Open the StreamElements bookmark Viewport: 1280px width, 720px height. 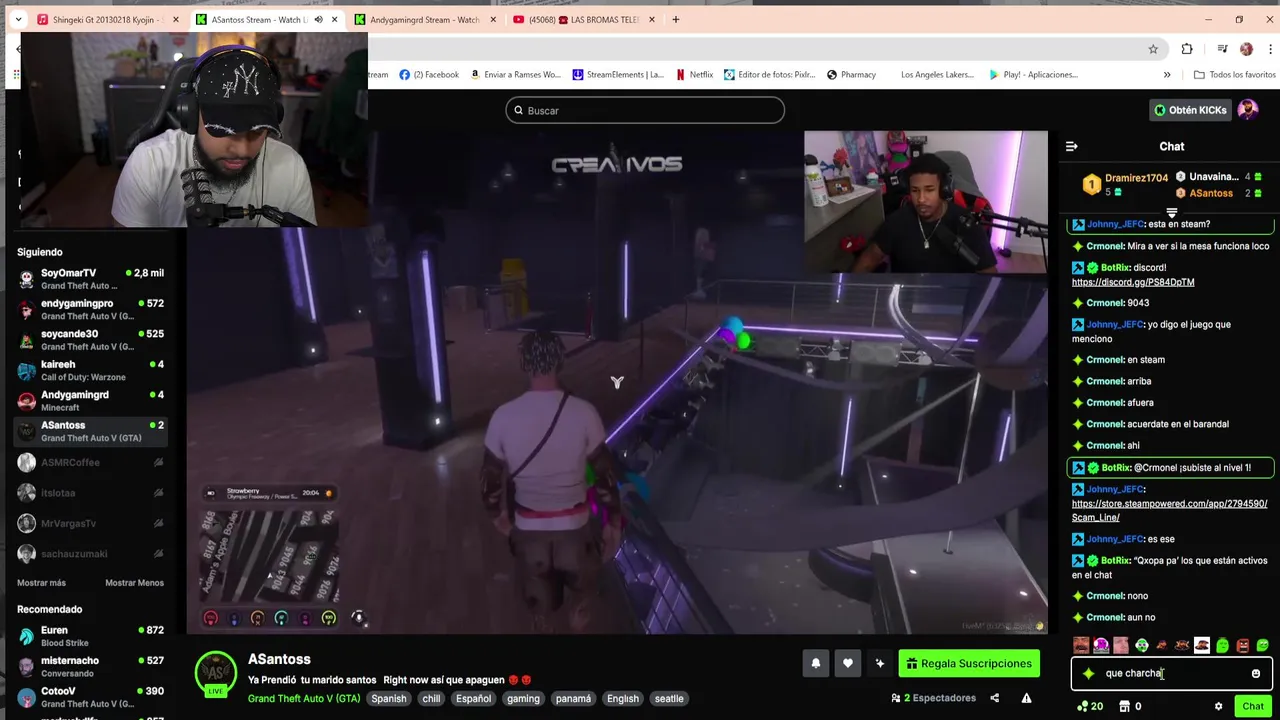[x=617, y=74]
